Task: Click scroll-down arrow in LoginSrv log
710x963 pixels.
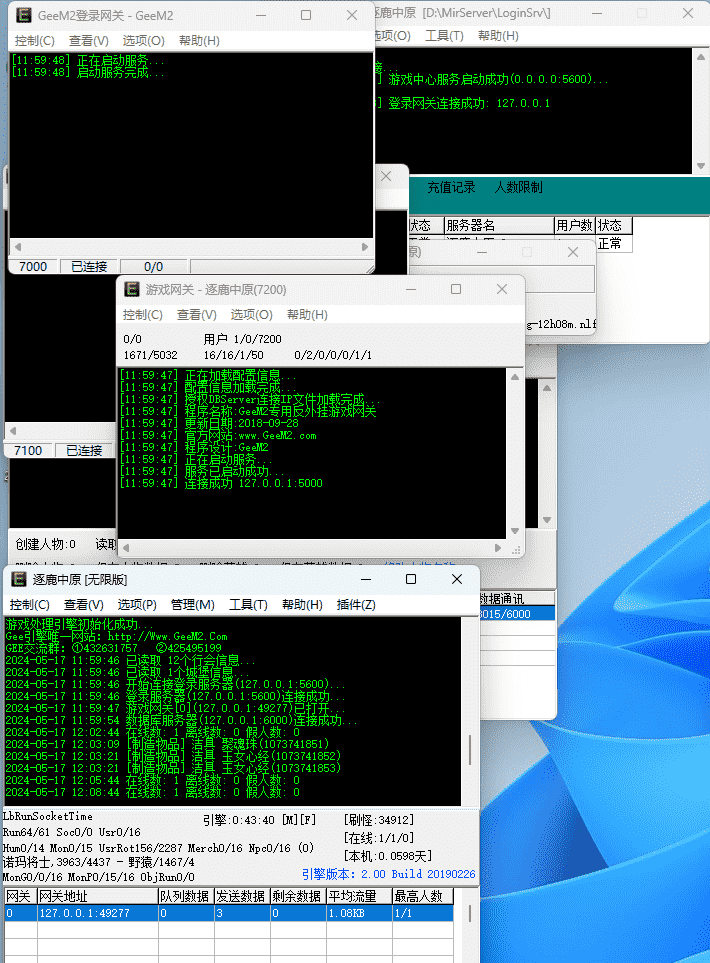Action: point(701,166)
